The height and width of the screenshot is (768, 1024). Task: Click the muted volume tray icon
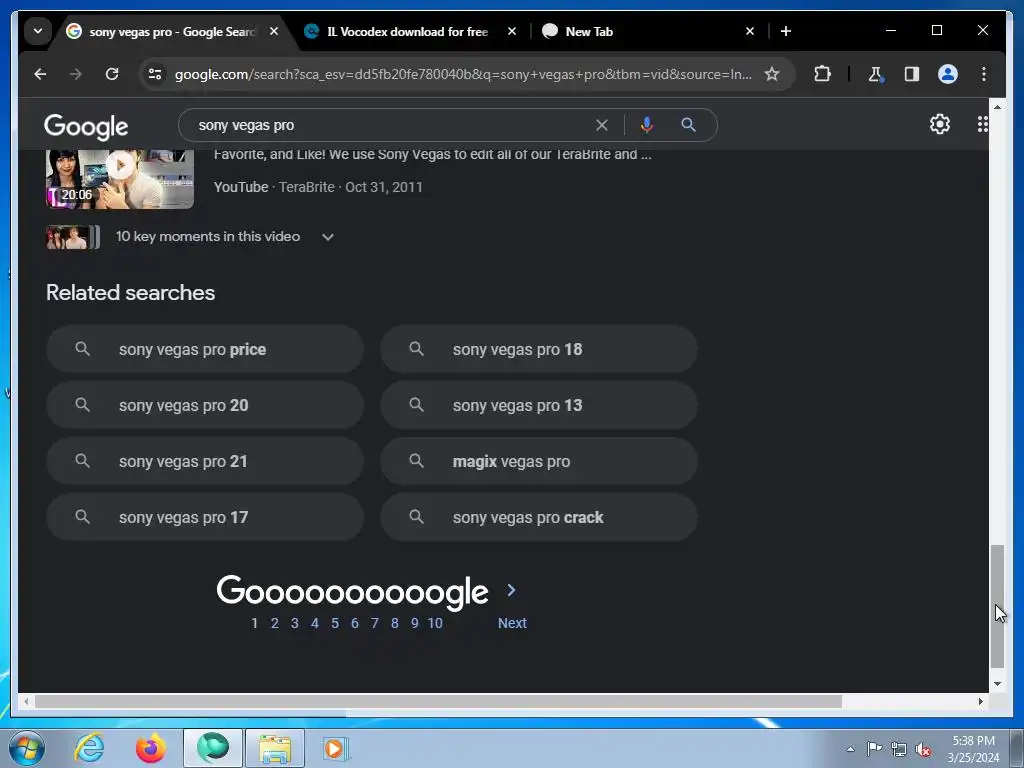coord(923,749)
